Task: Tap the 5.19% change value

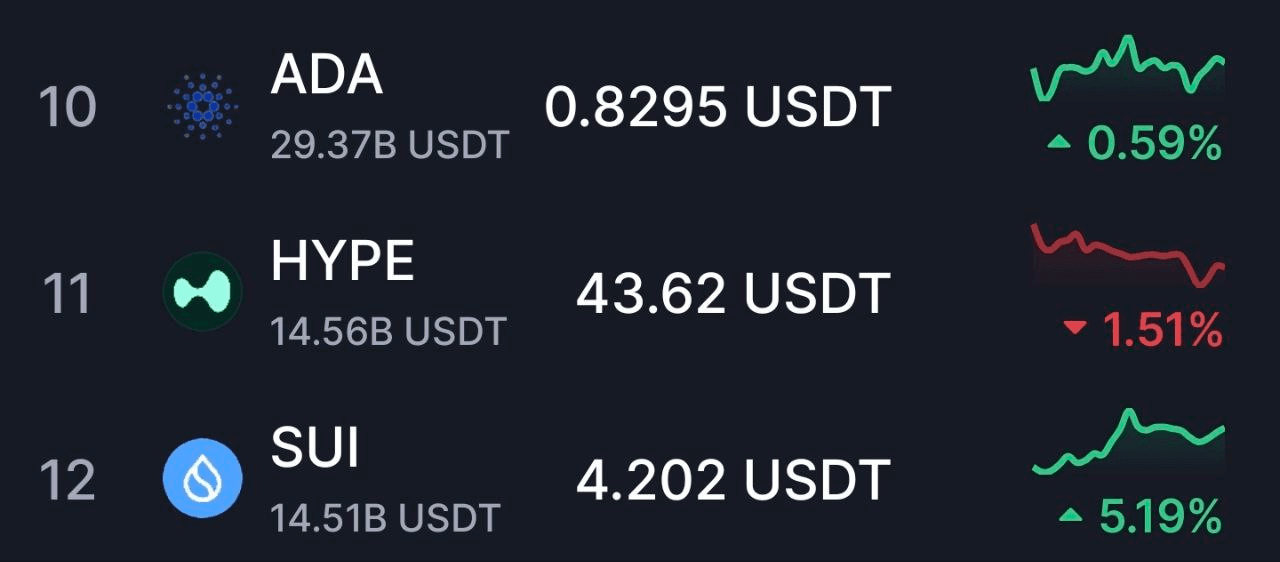Action: click(1161, 516)
